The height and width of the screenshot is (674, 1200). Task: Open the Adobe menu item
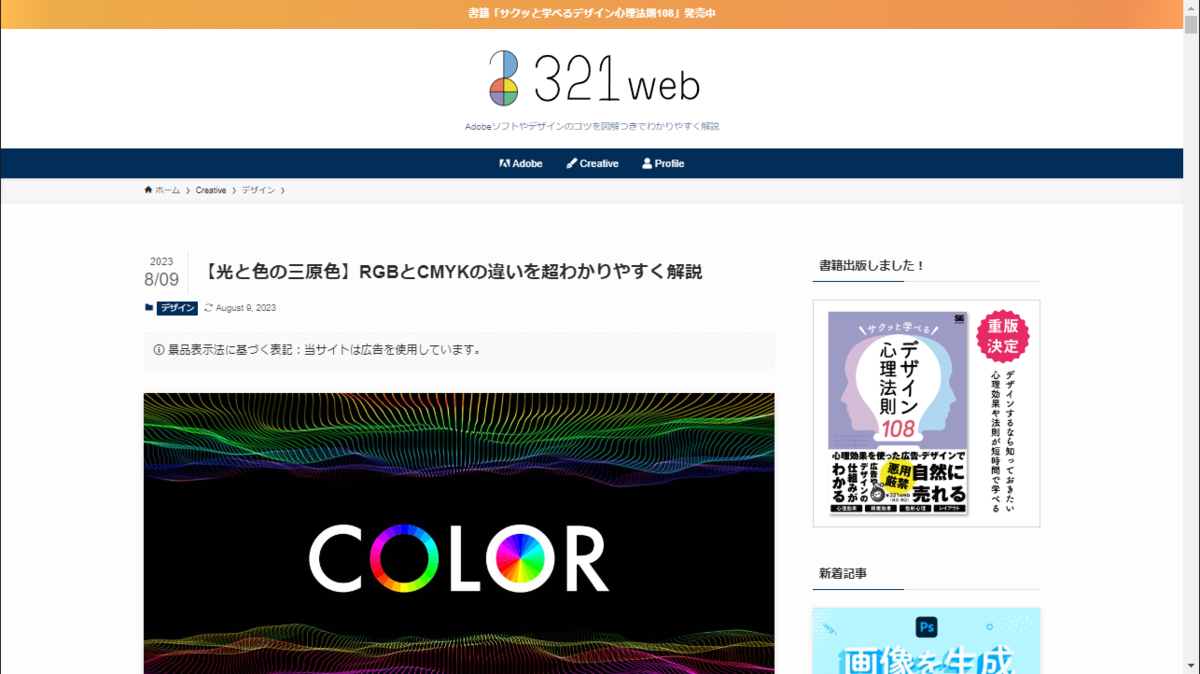[521, 163]
